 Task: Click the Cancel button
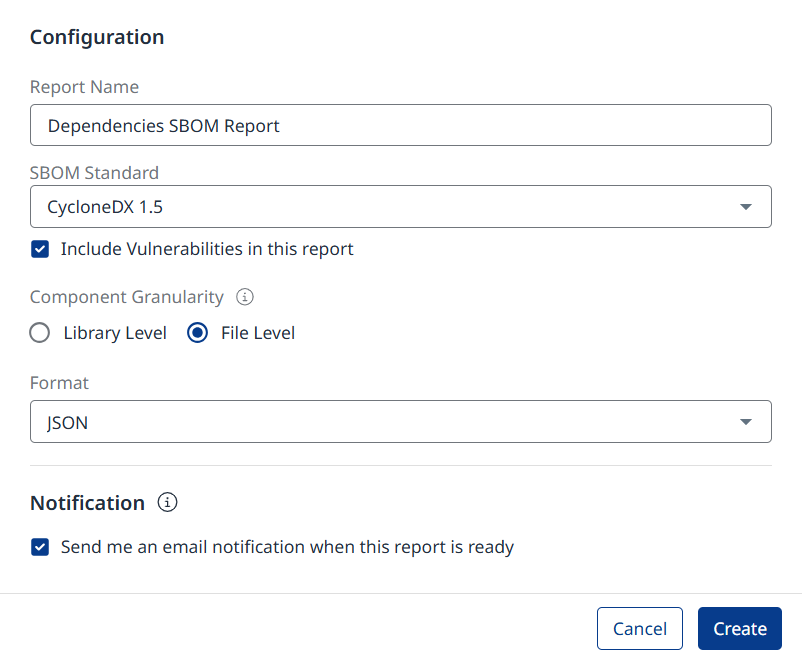639,628
